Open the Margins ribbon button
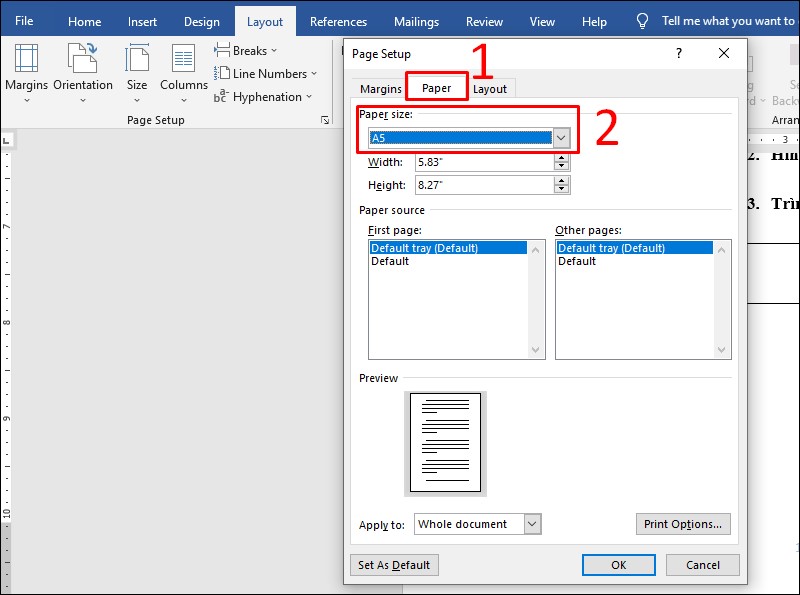This screenshot has height=595, width=800. click(26, 68)
